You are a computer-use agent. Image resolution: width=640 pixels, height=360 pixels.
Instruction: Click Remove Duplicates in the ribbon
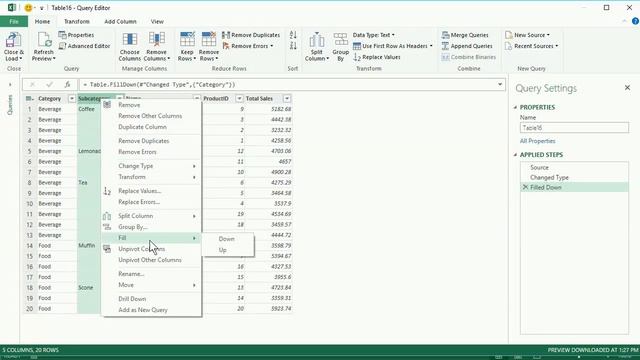(251, 35)
